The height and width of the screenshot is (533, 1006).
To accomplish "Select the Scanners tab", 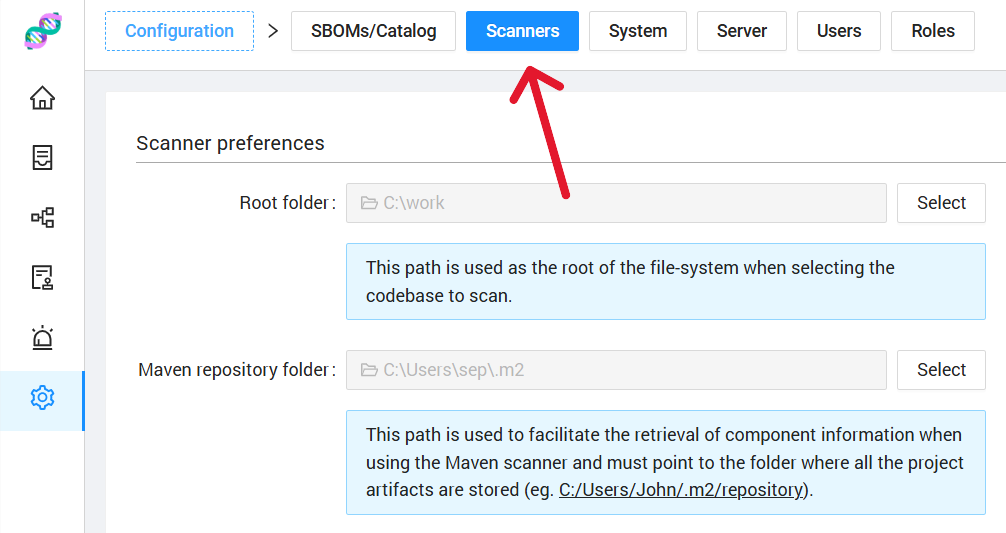I will 522,31.
